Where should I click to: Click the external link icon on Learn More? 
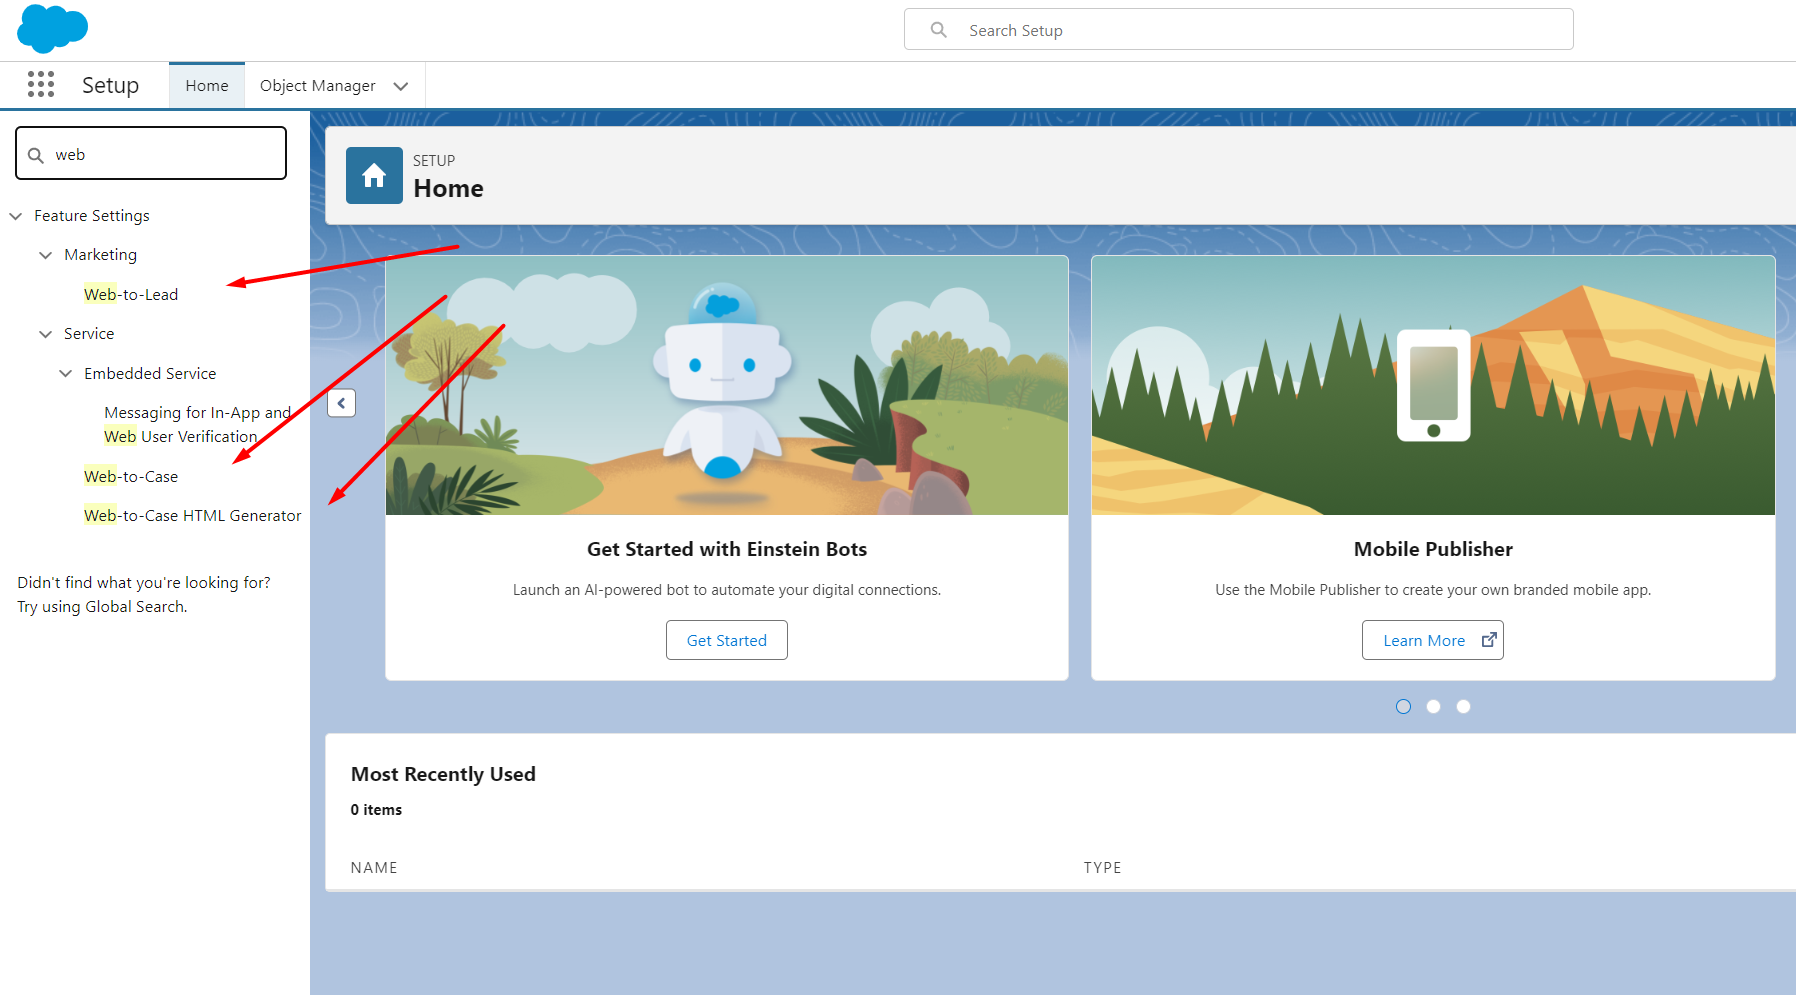click(x=1489, y=639)
